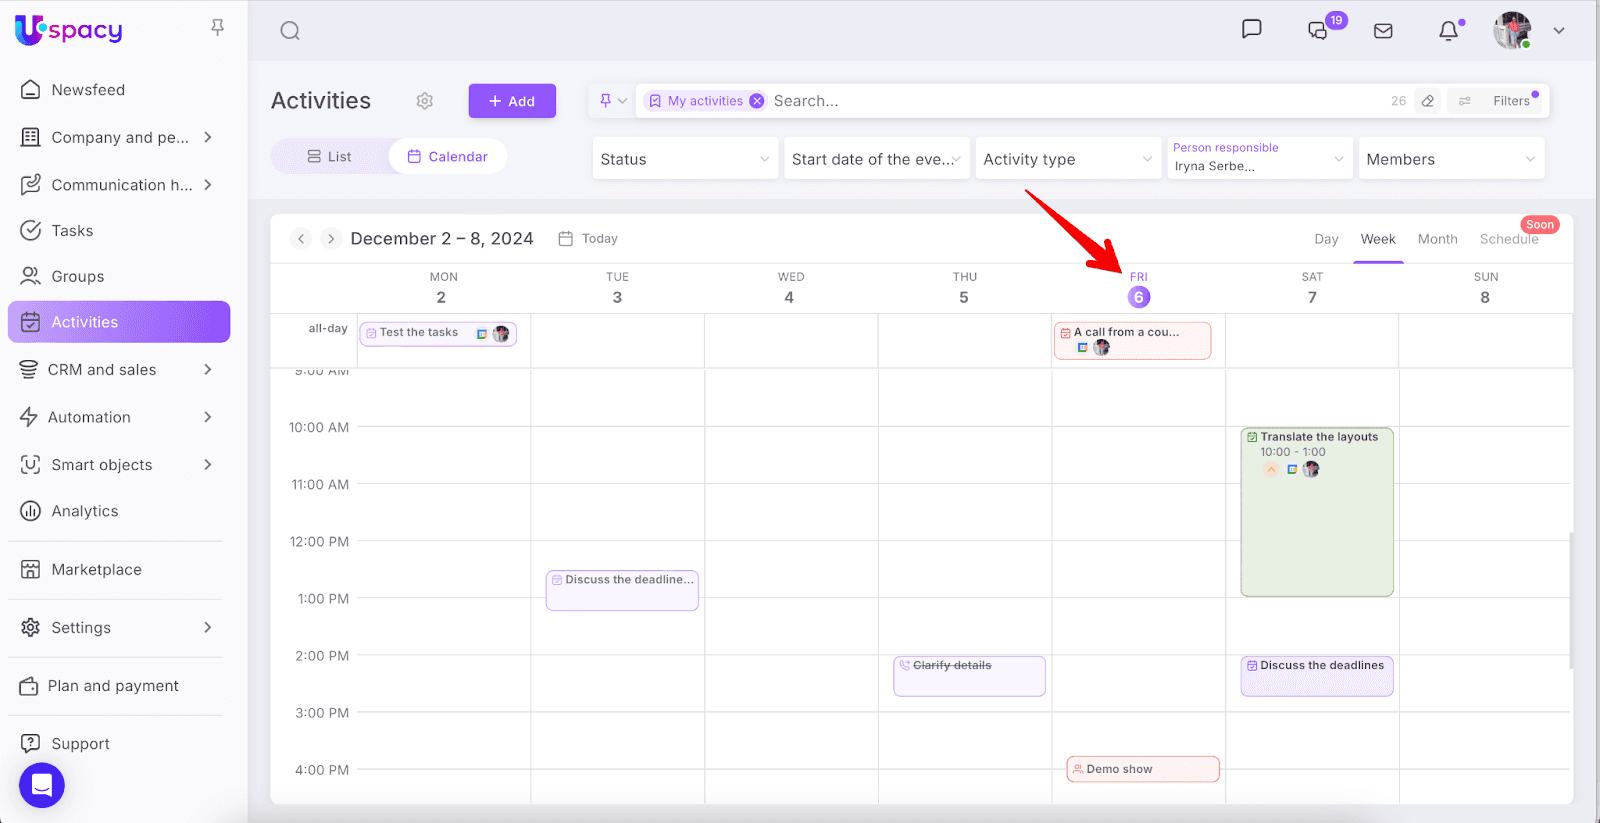Open notifications bell icon
1600x823 pixels.
click(x=1448, y=31)
